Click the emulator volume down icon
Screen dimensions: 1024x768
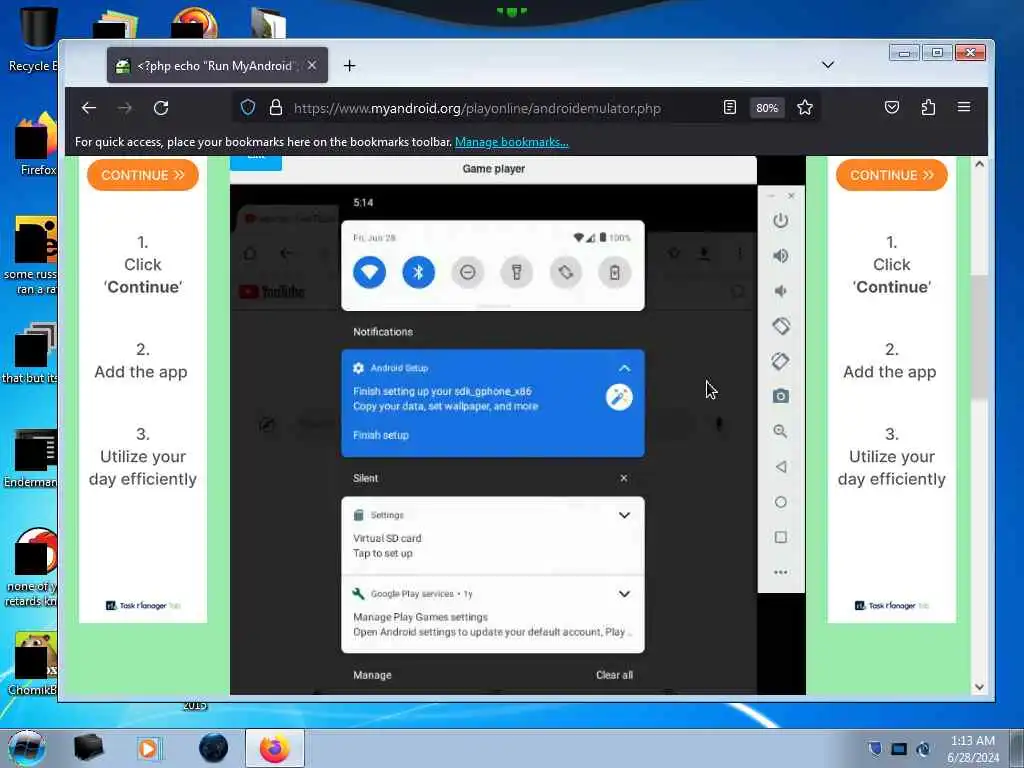(780, 291)
